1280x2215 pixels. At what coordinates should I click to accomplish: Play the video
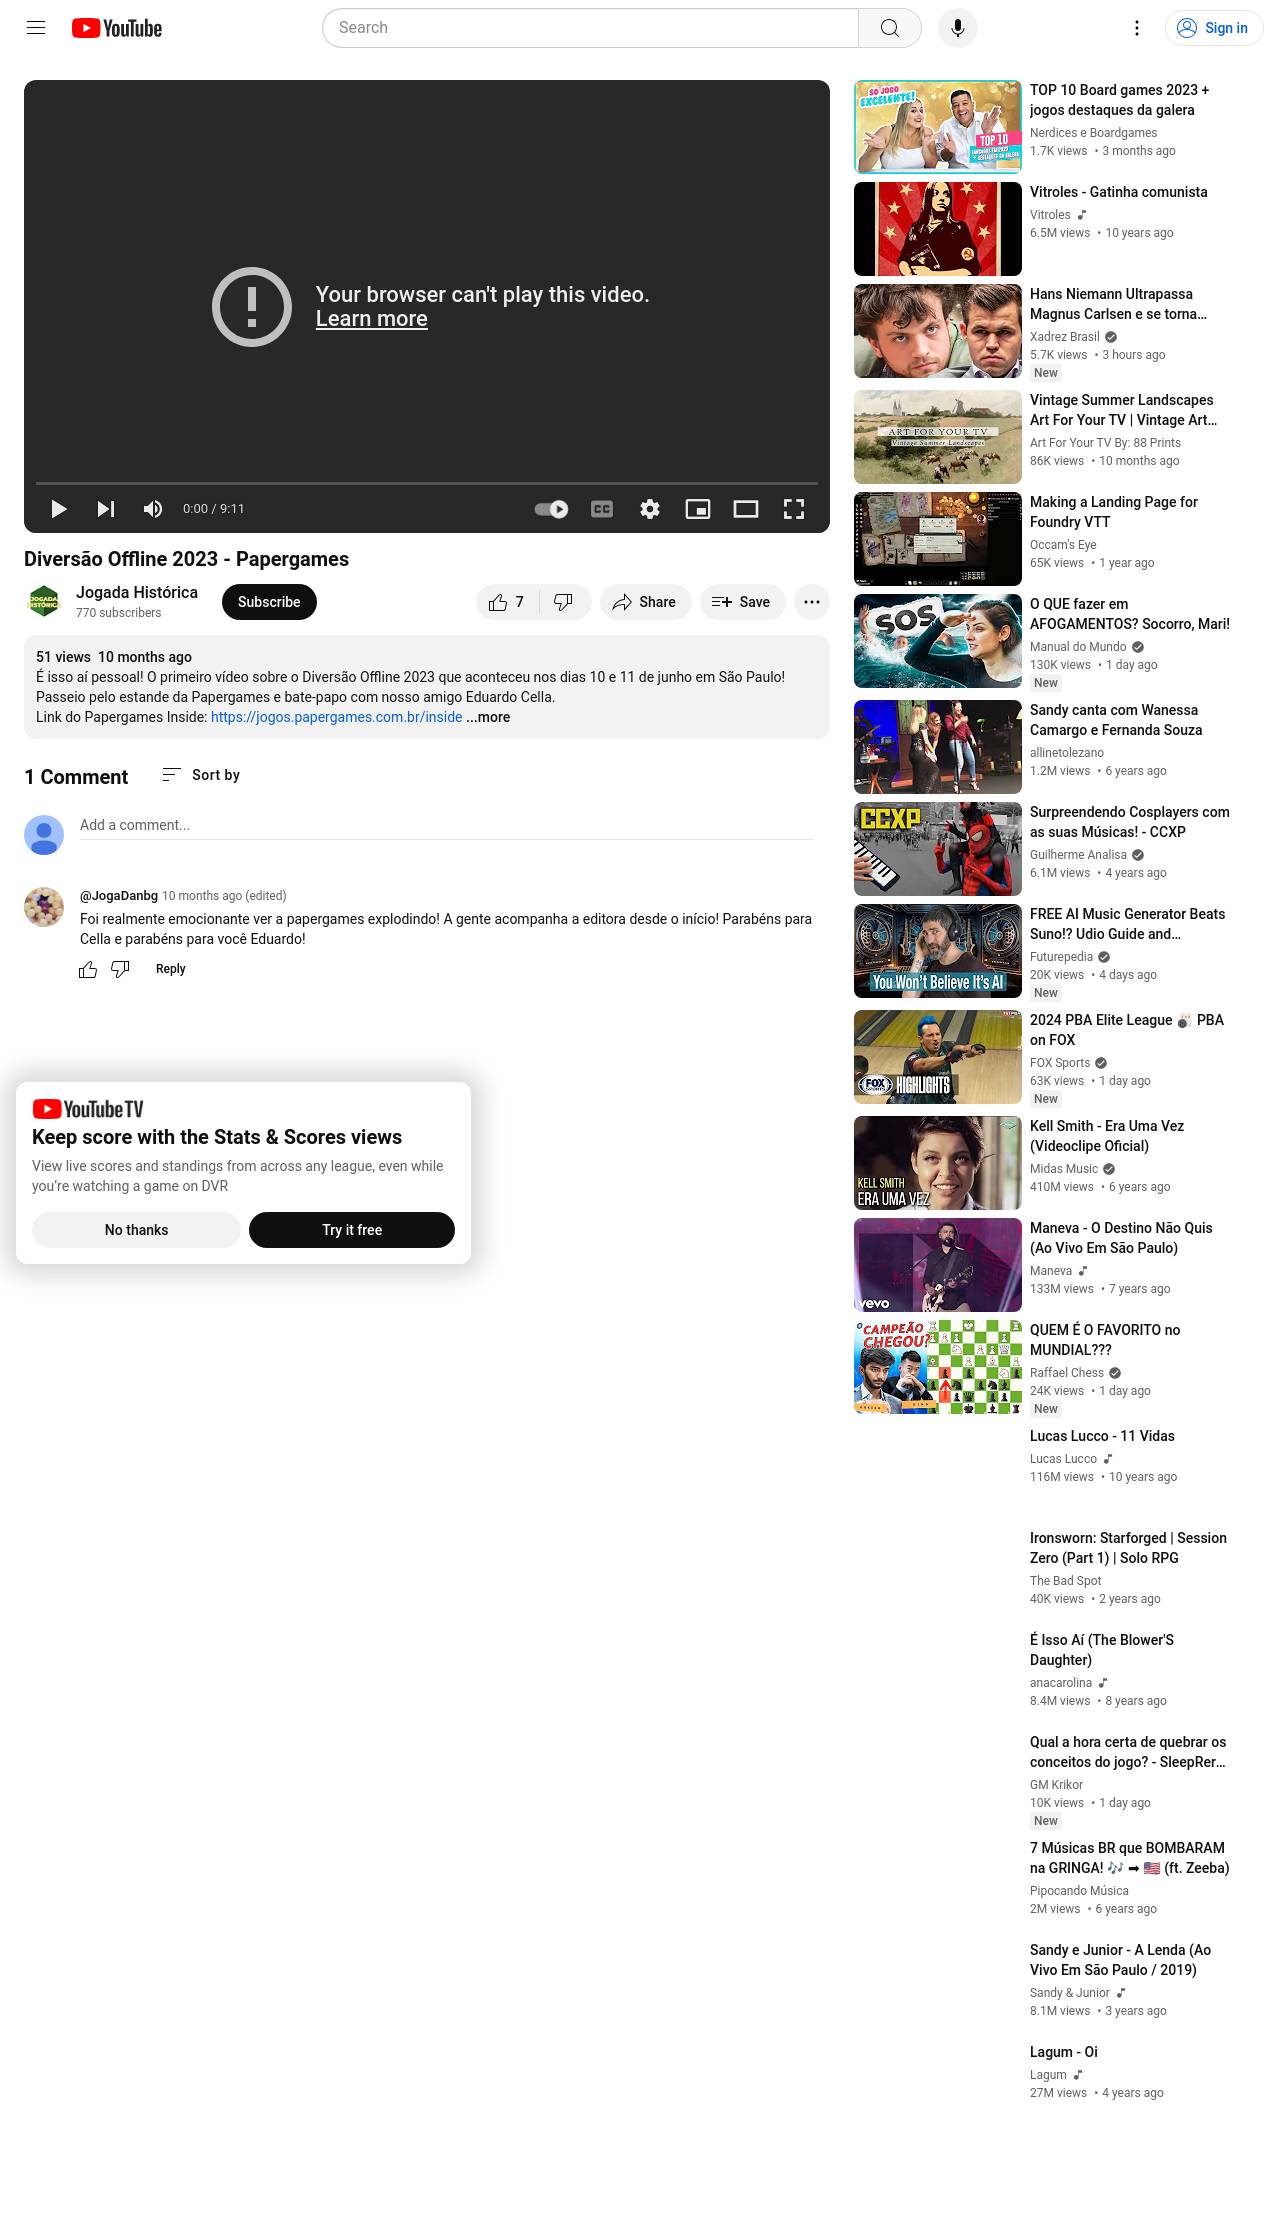click(59, 509)
